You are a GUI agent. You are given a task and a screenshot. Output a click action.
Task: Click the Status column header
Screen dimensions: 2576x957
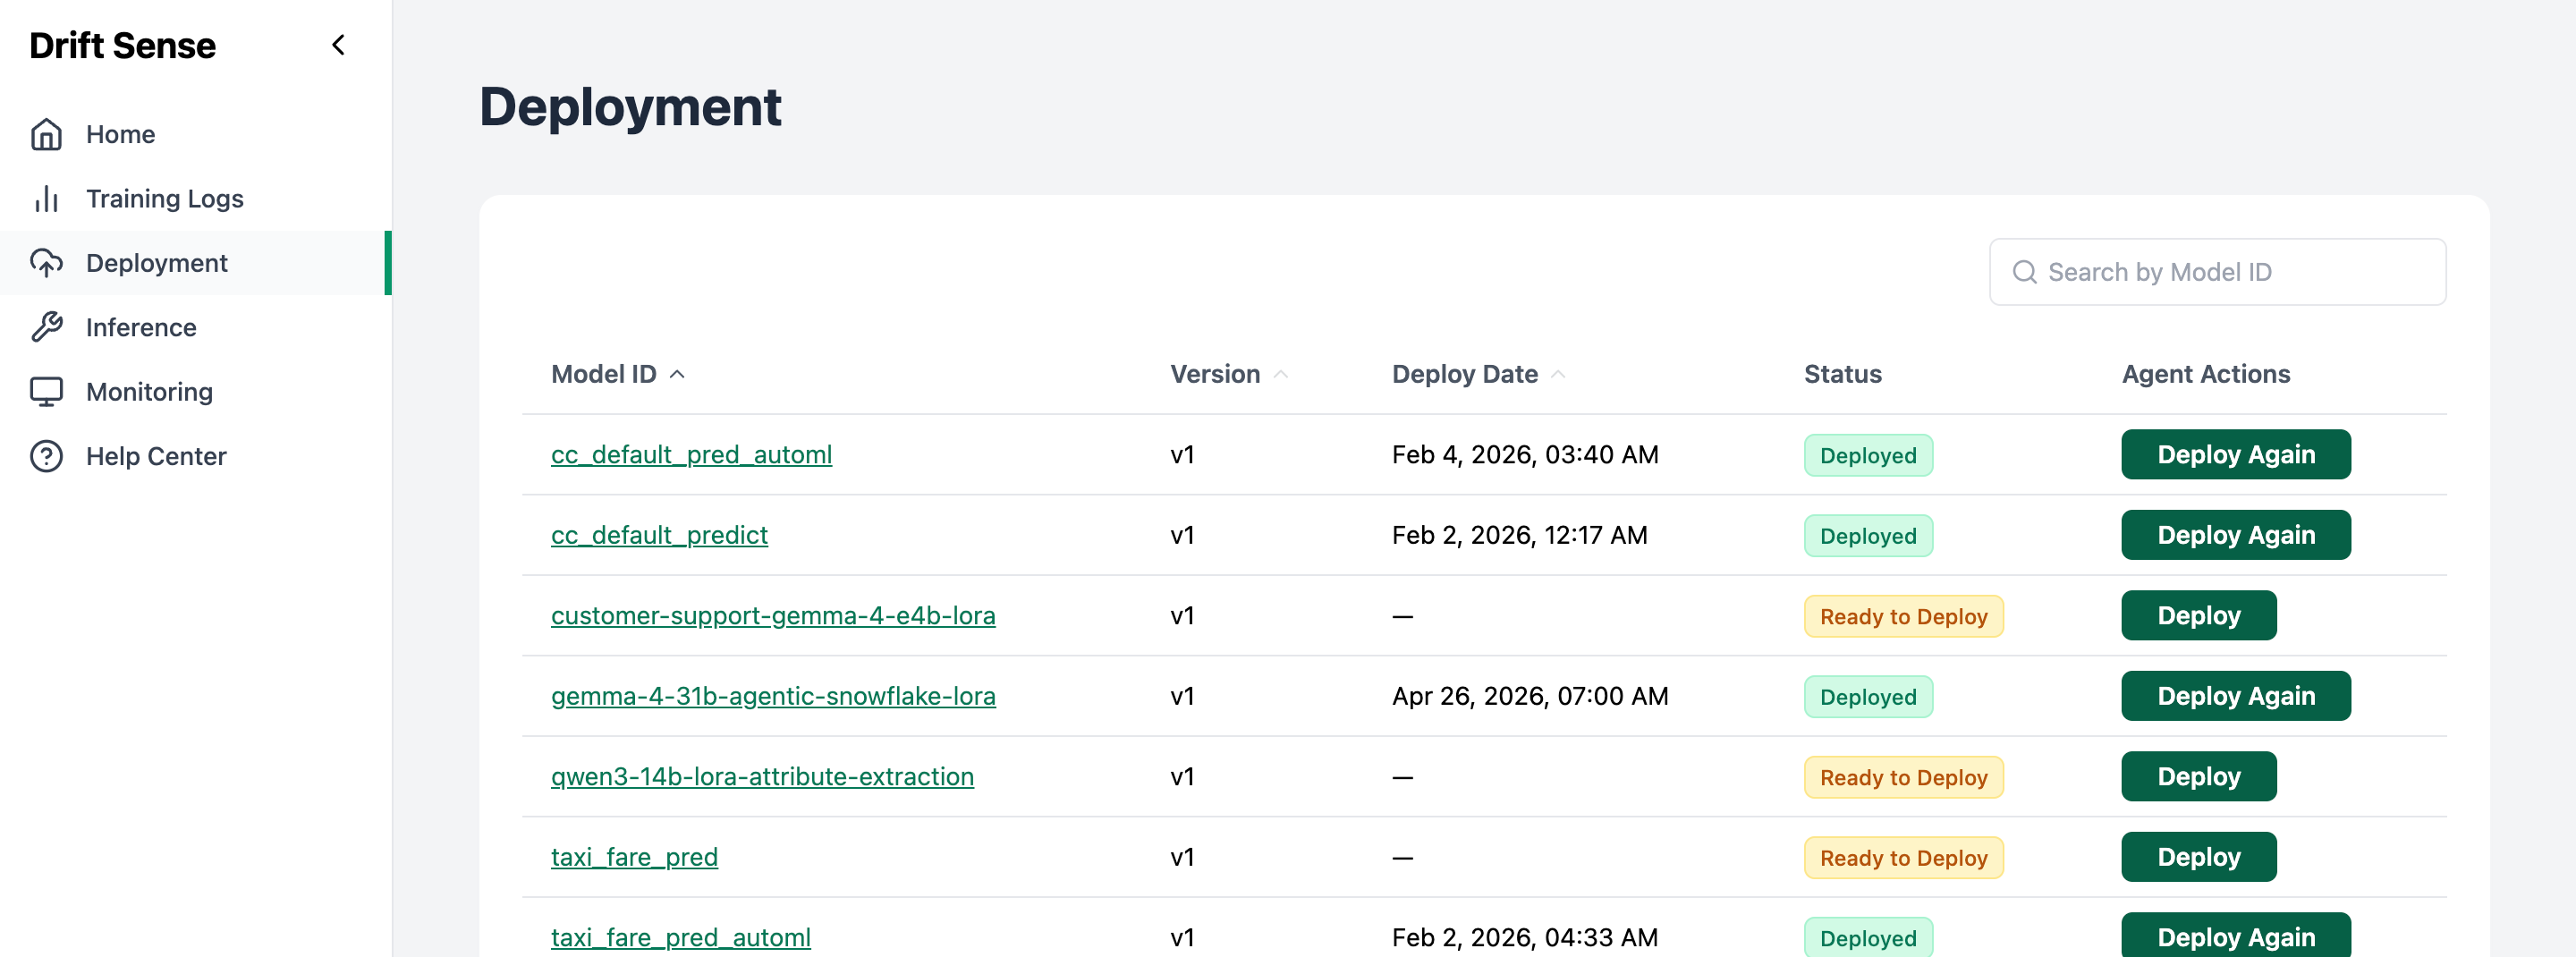coord(1842,374)
